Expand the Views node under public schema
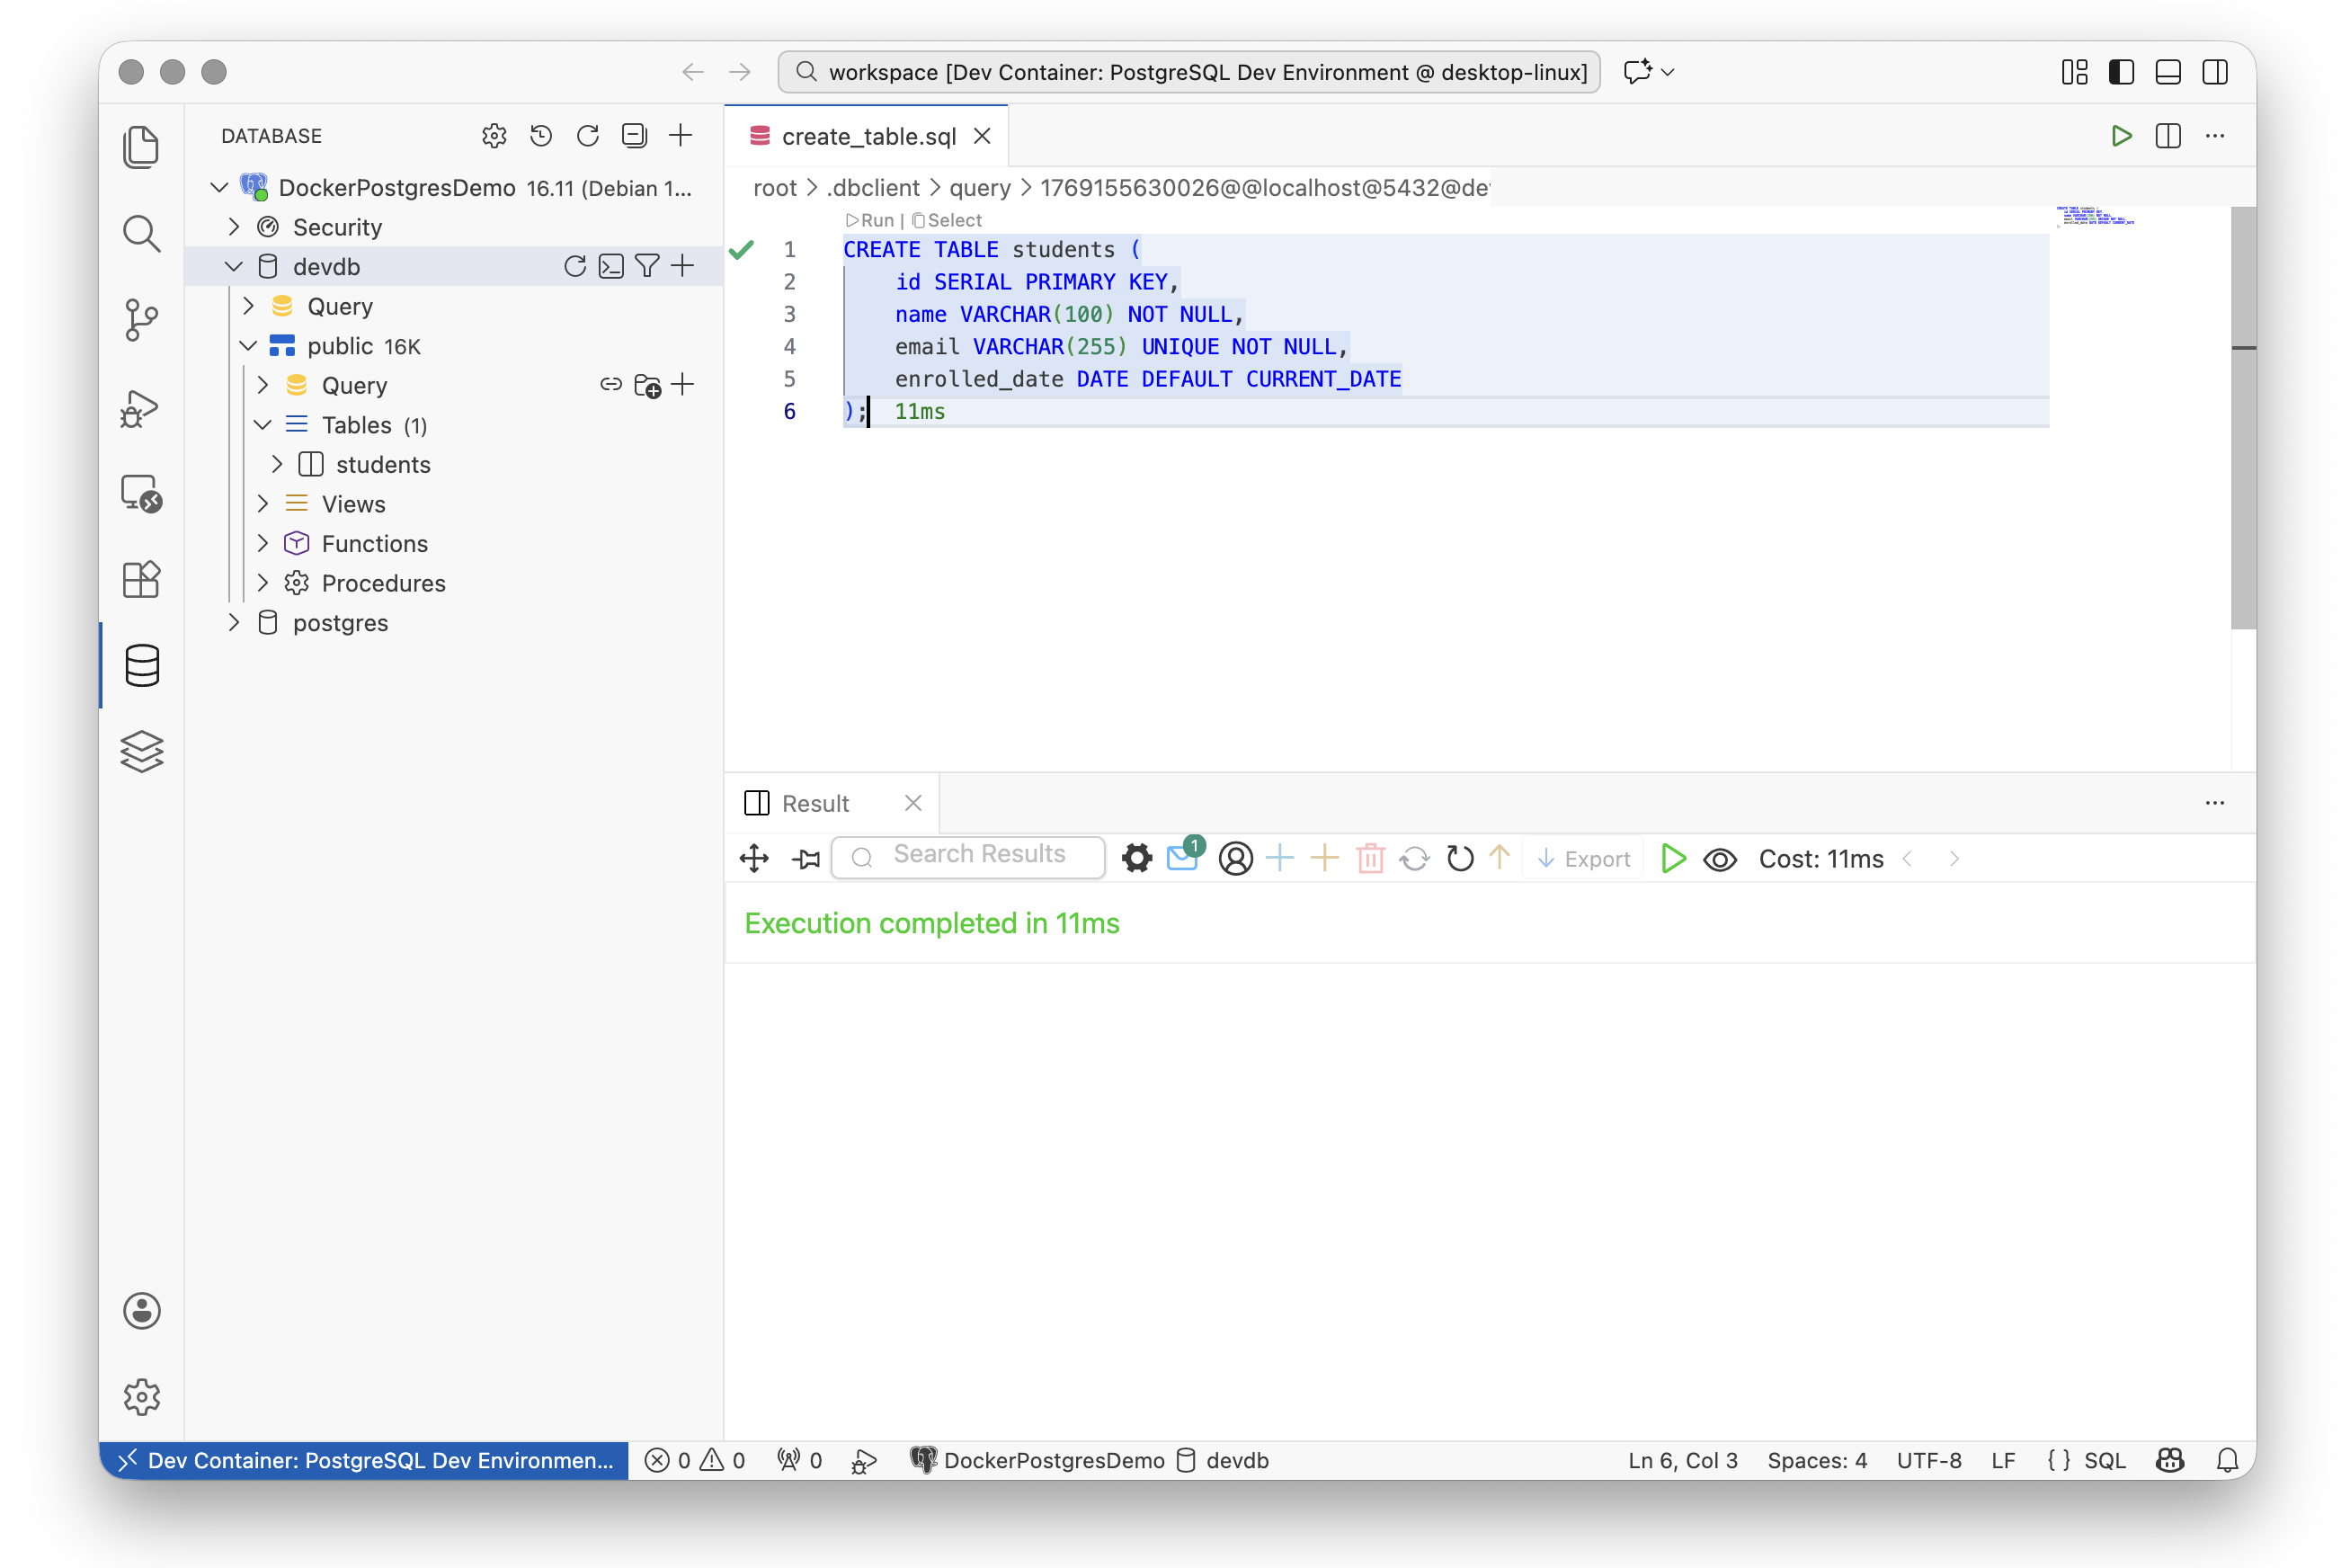 (x=263, y=503)
